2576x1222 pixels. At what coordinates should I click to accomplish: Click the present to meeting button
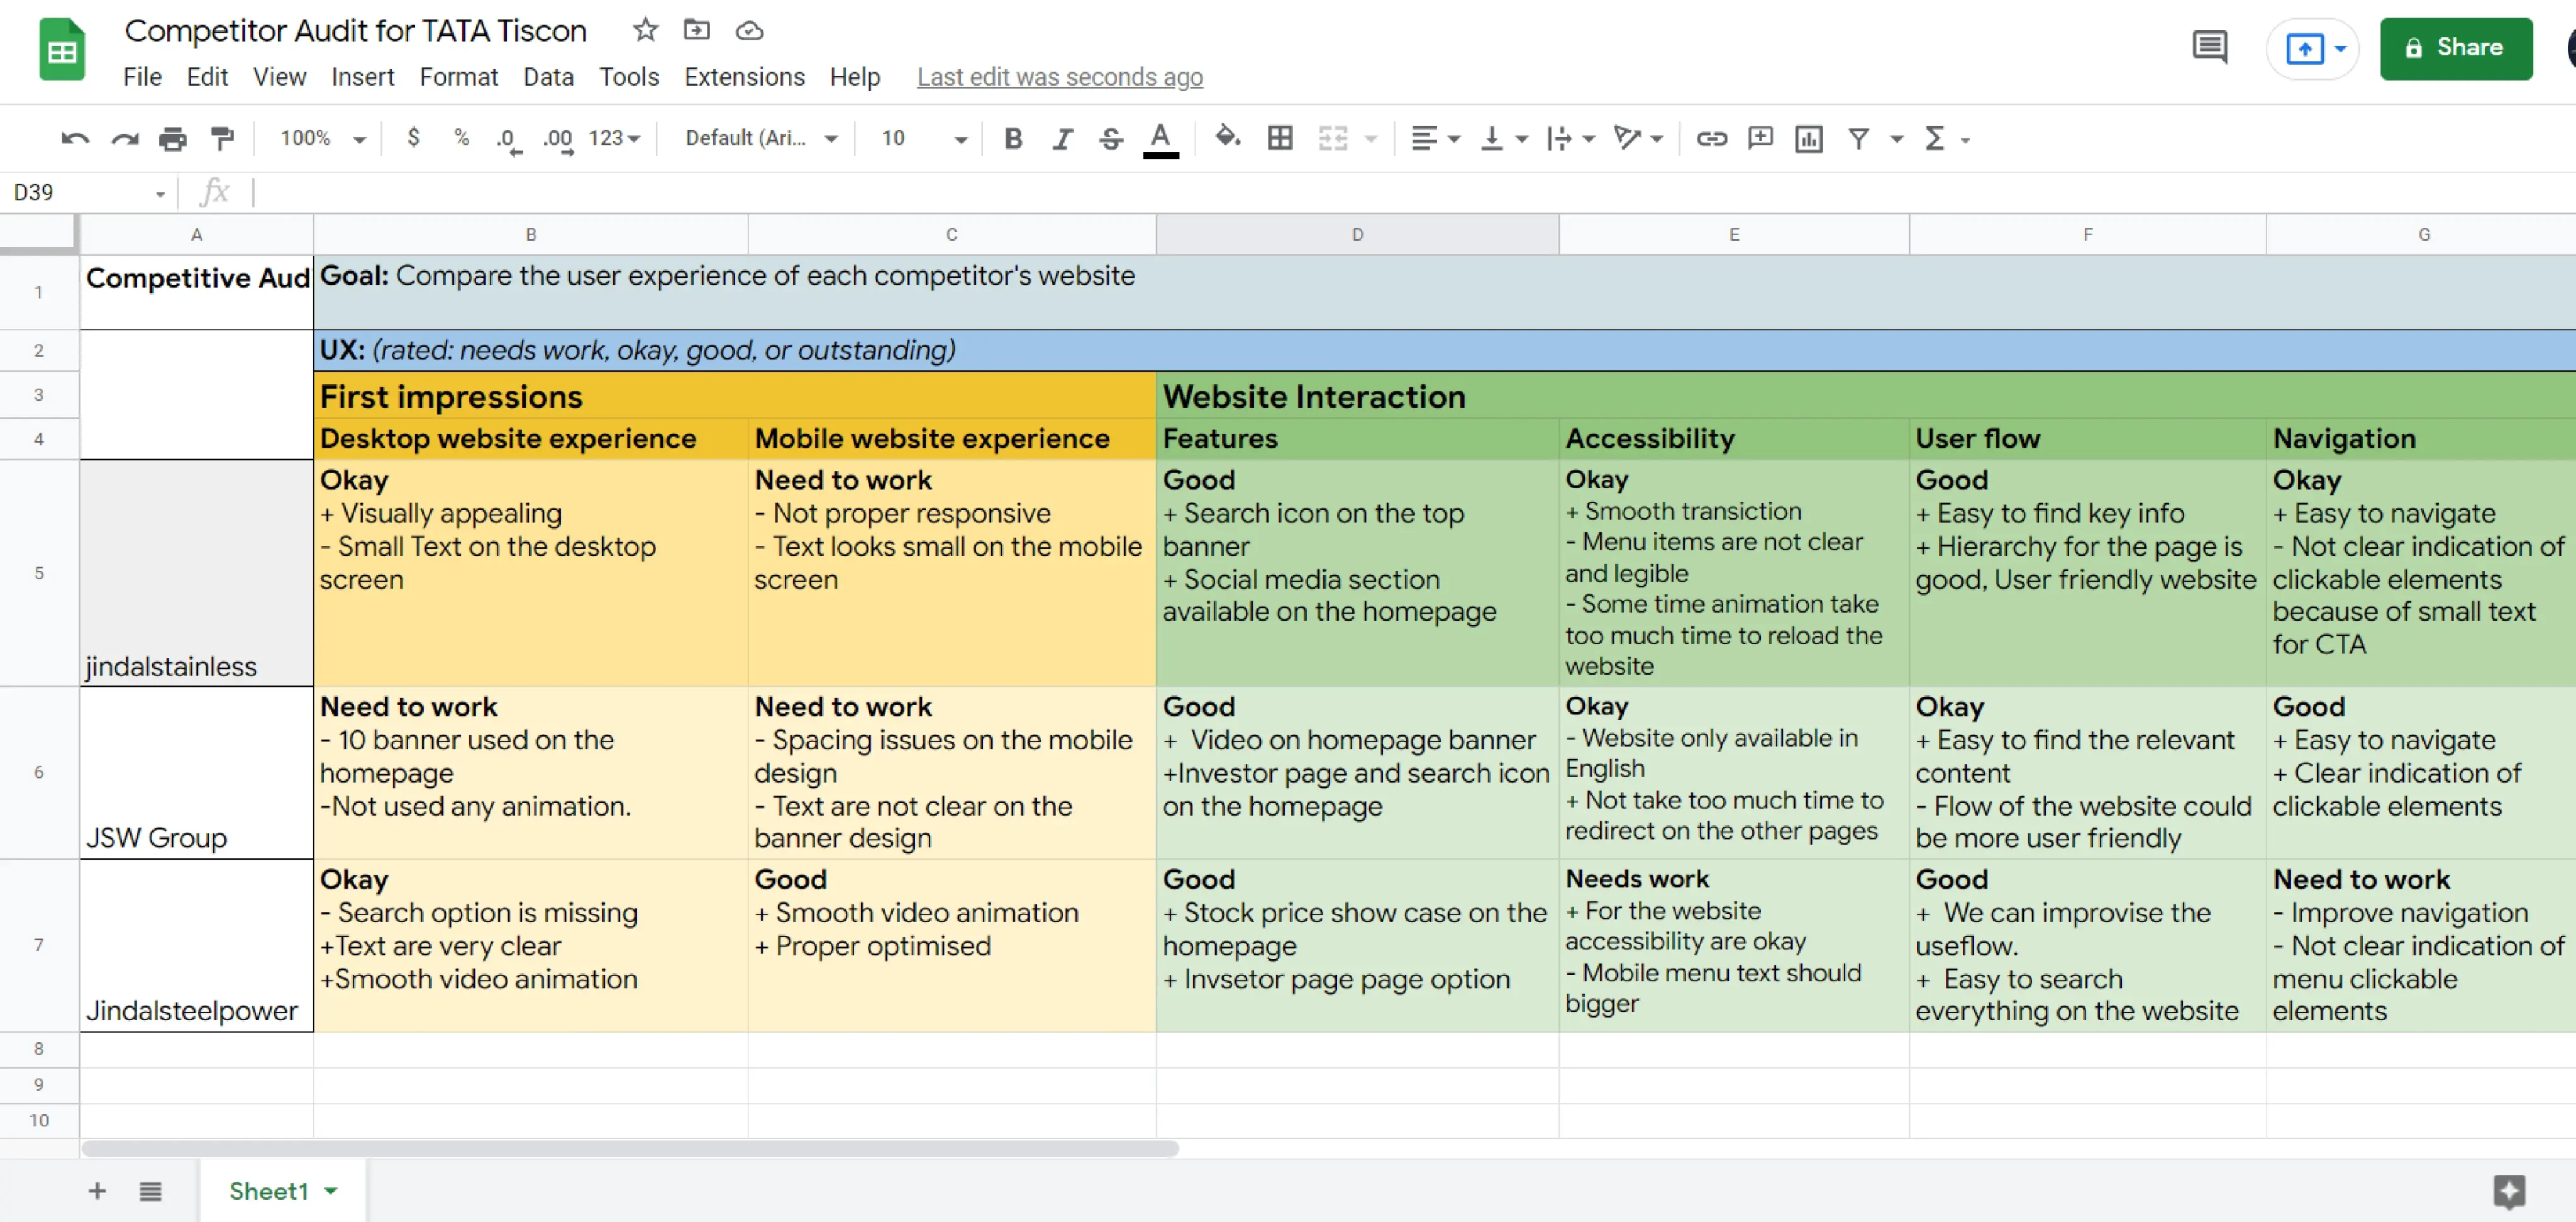[x=2312, y=48]
